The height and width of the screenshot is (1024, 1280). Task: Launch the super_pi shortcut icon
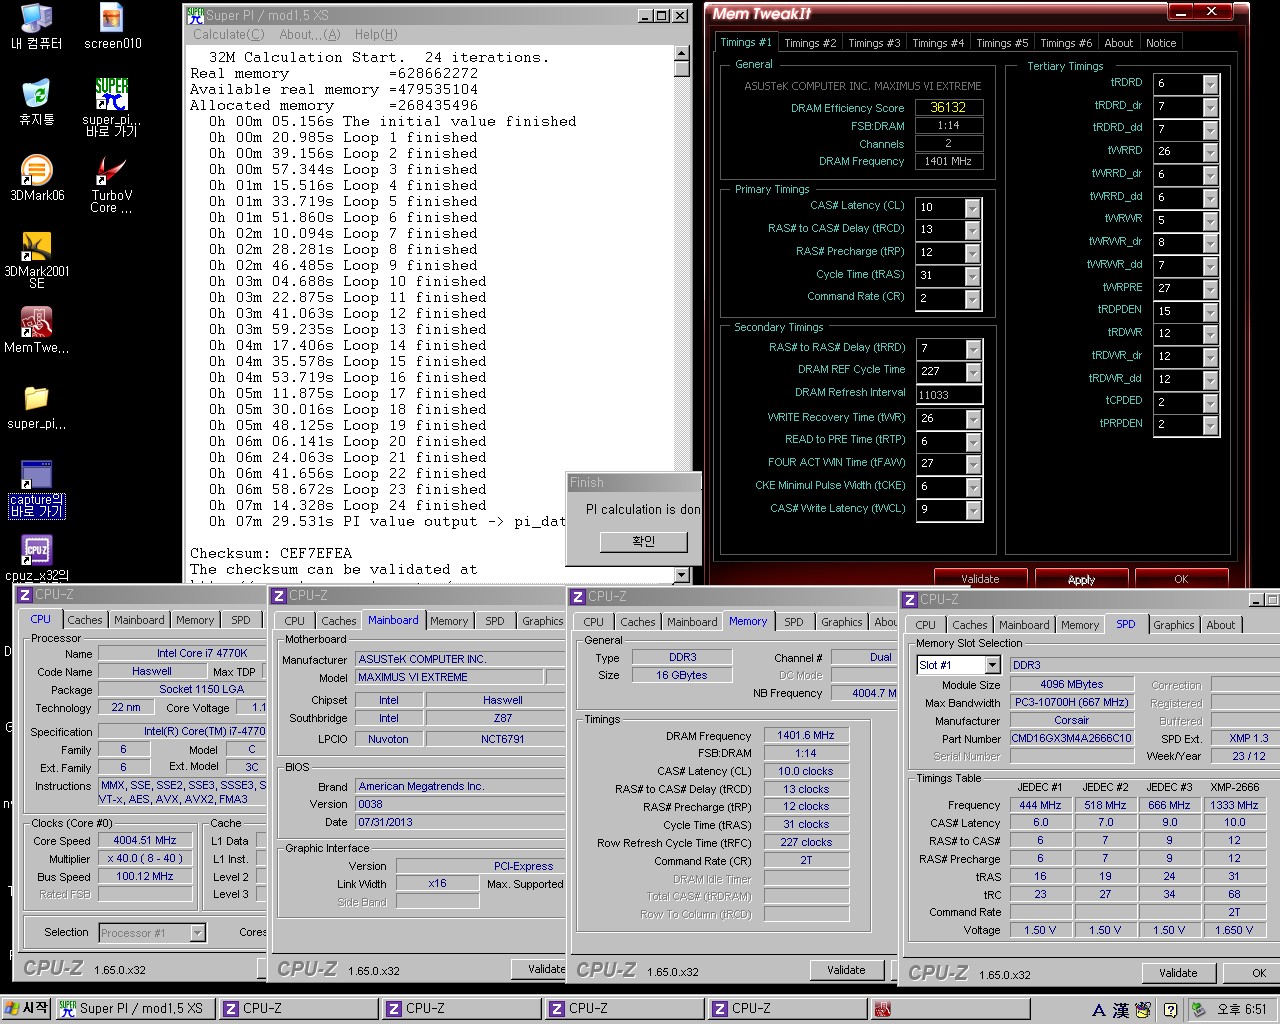(112, 107)
